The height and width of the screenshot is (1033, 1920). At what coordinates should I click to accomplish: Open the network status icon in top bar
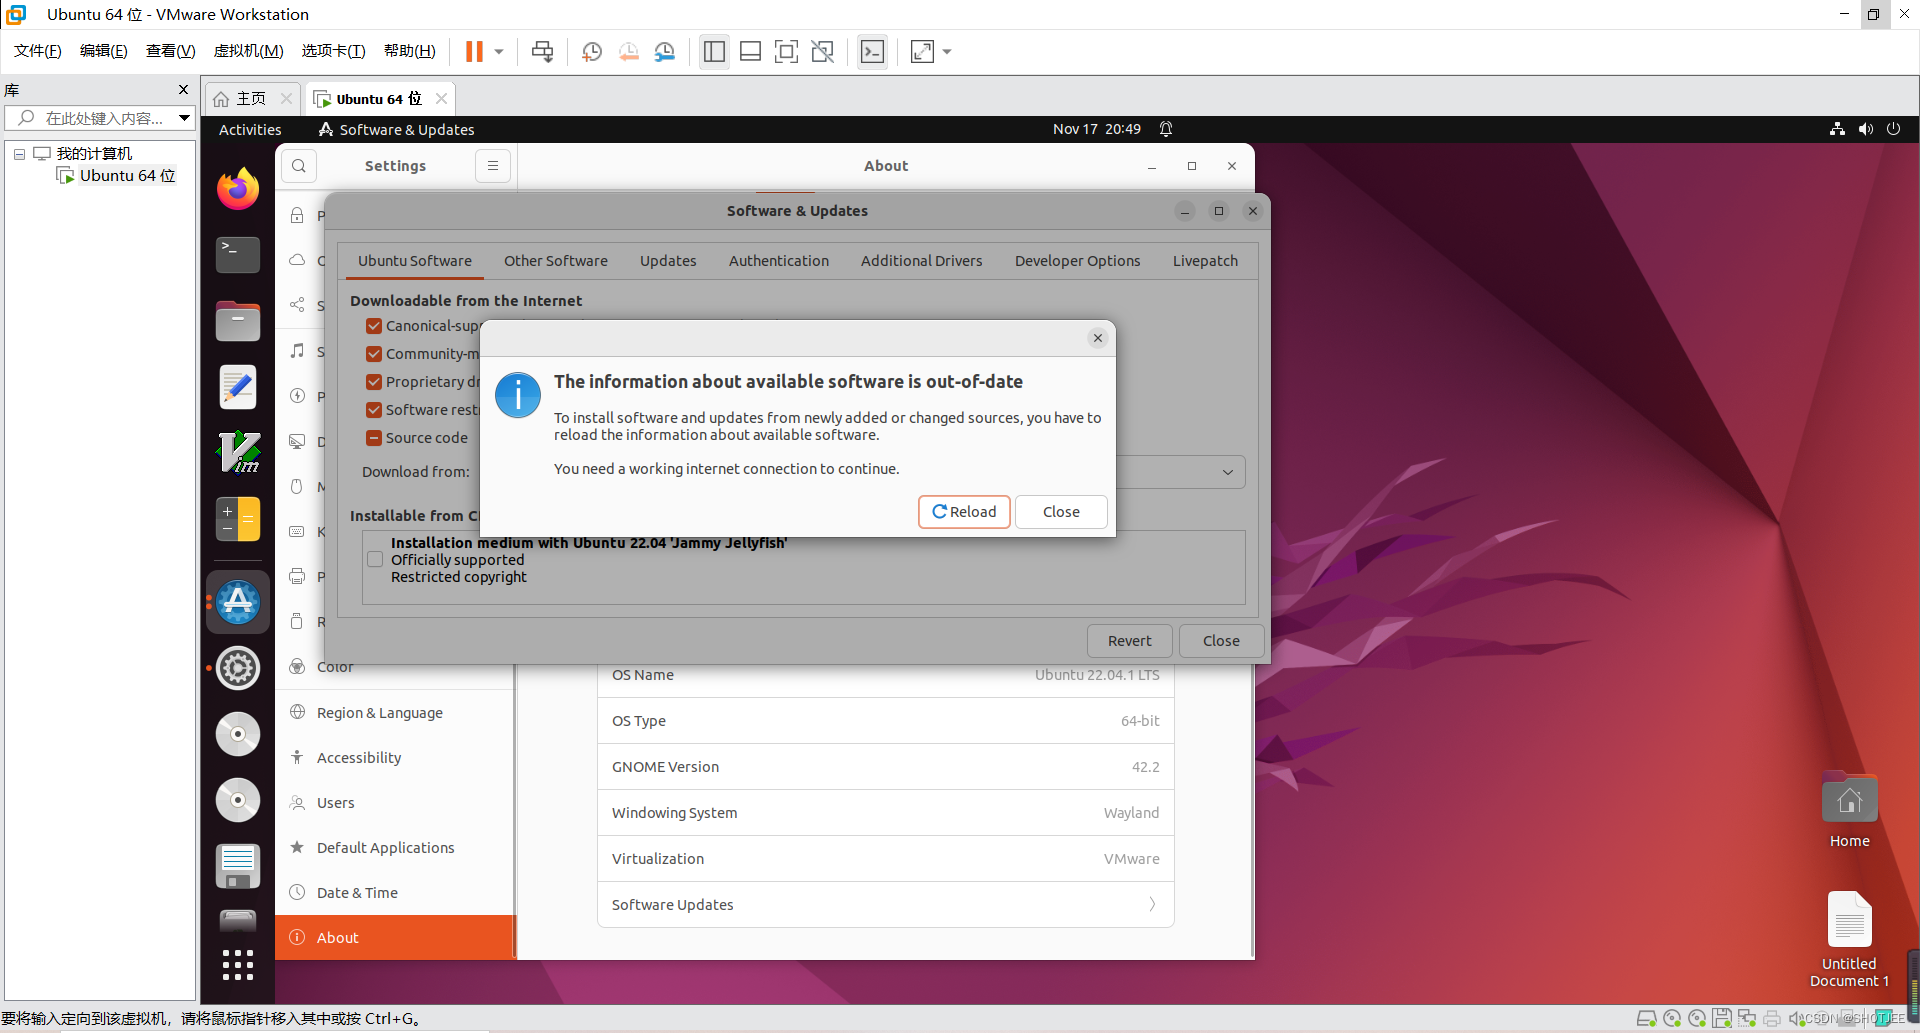[1837, 129]
